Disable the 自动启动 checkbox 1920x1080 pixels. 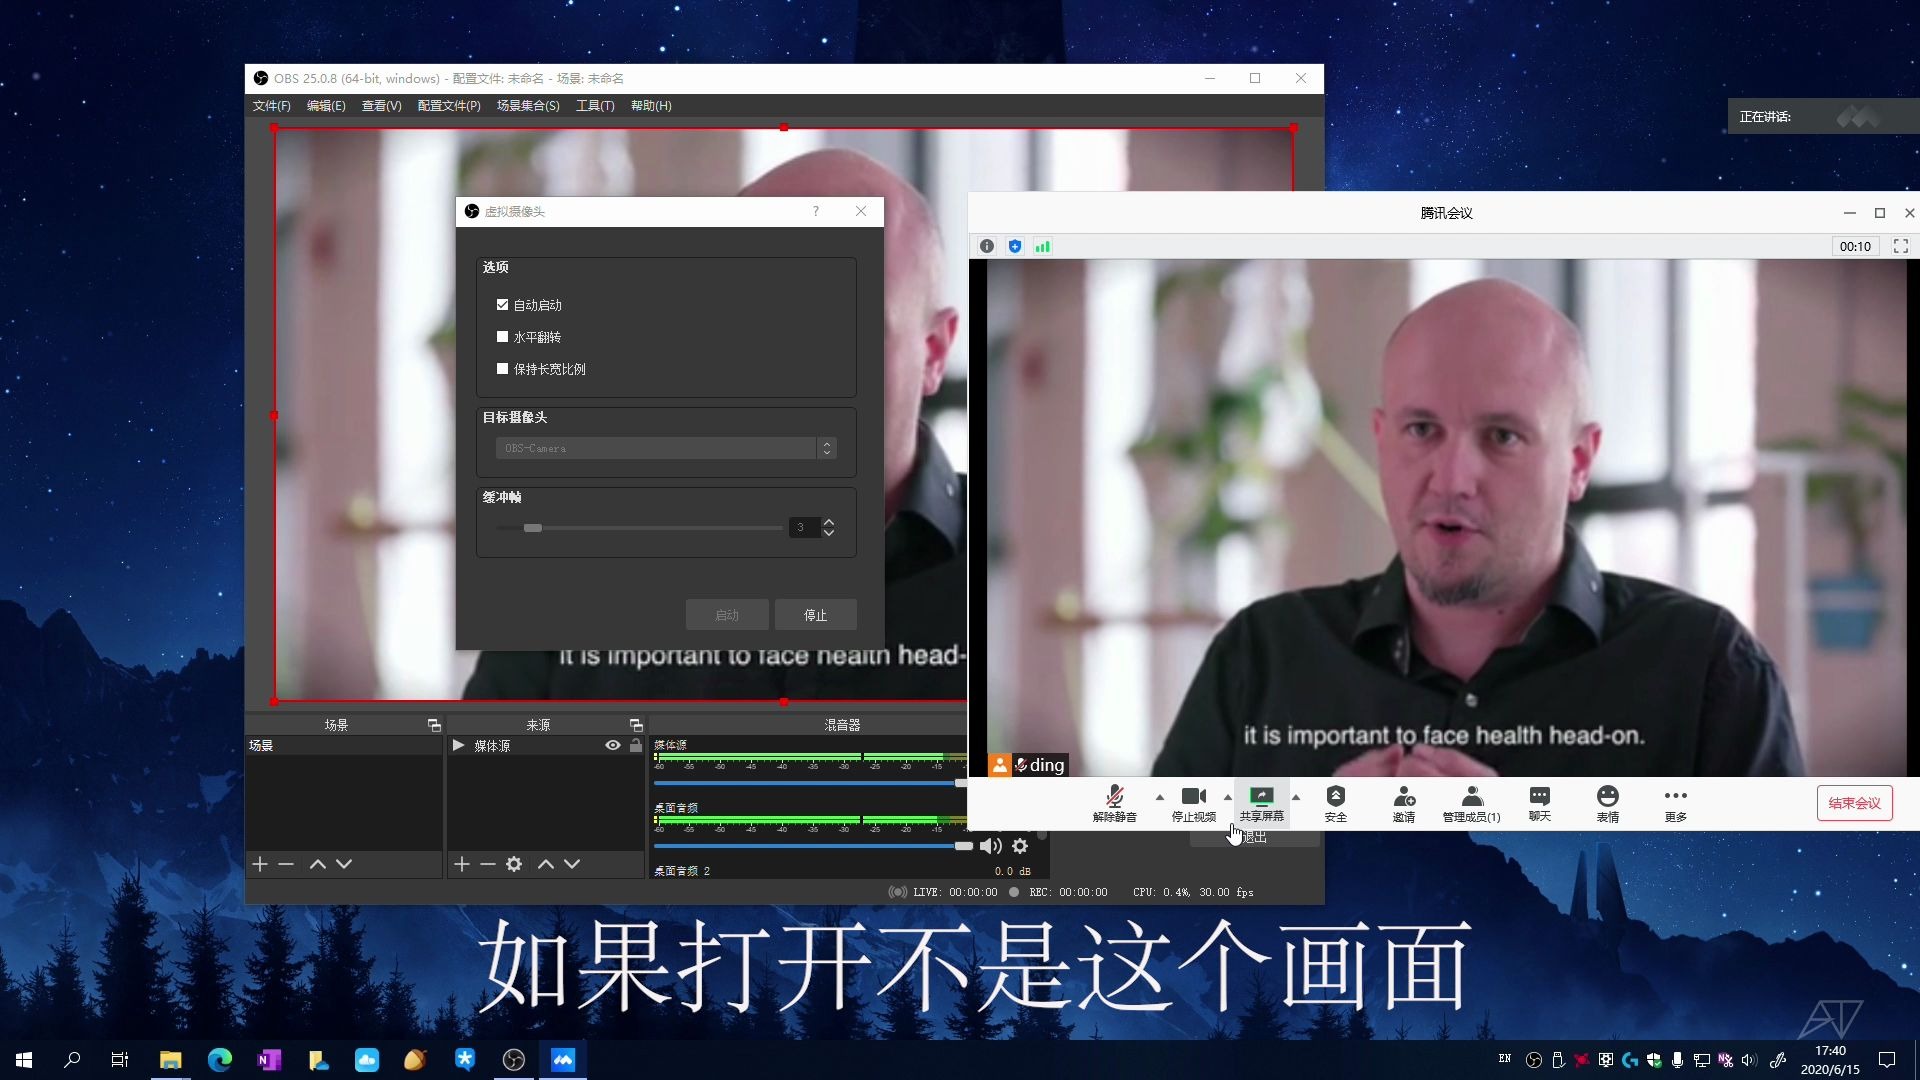502,304
